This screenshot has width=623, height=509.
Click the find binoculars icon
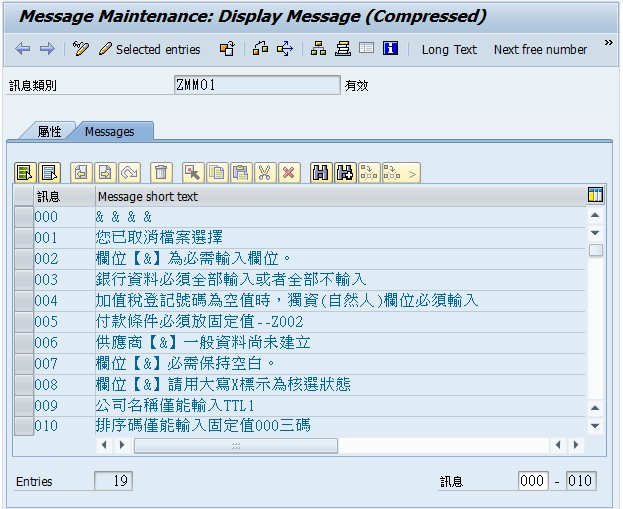321,173
